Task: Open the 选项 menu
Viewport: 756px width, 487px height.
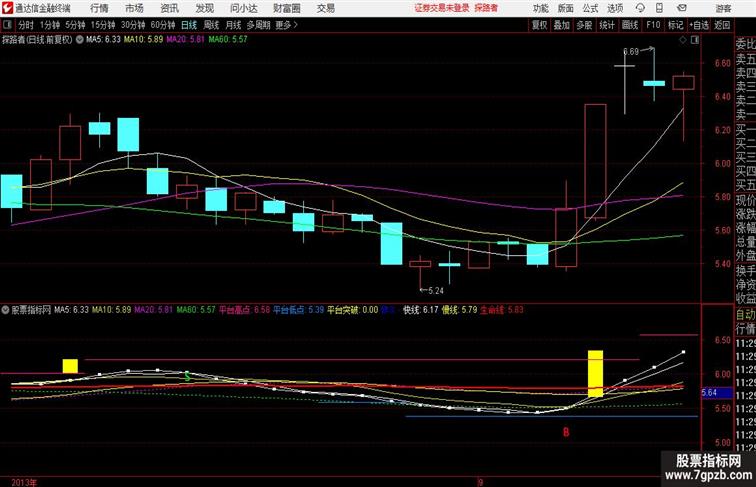Action: (x=615, y=8)
